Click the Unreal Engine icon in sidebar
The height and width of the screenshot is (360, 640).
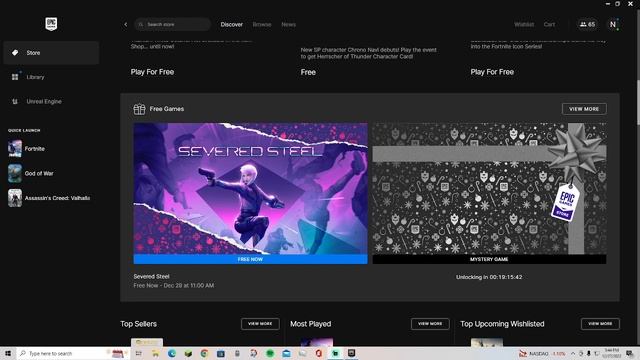pos(15,101)
